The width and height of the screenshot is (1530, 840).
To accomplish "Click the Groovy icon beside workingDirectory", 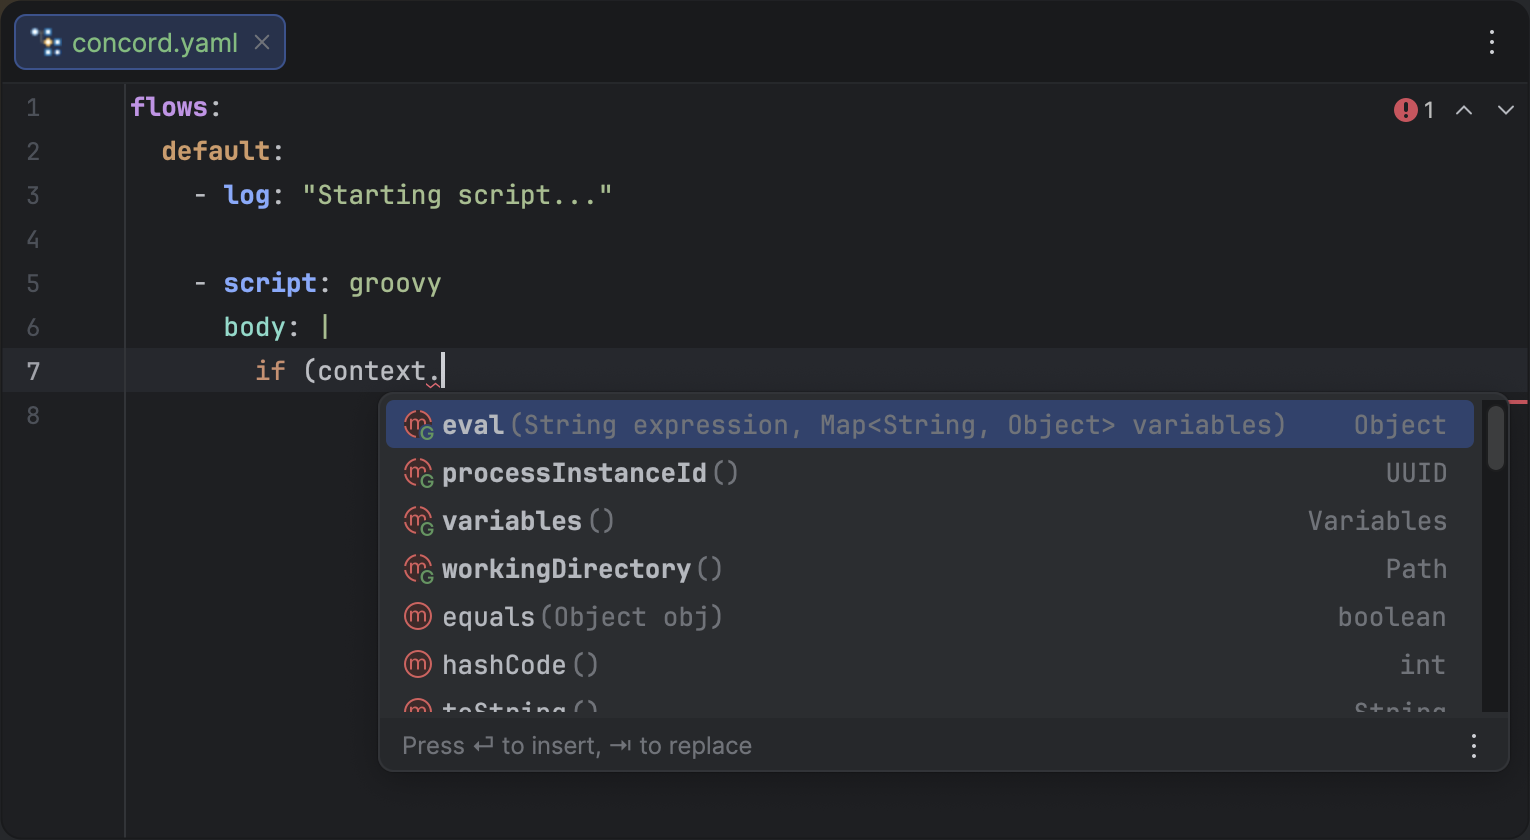I will point(418,568).
